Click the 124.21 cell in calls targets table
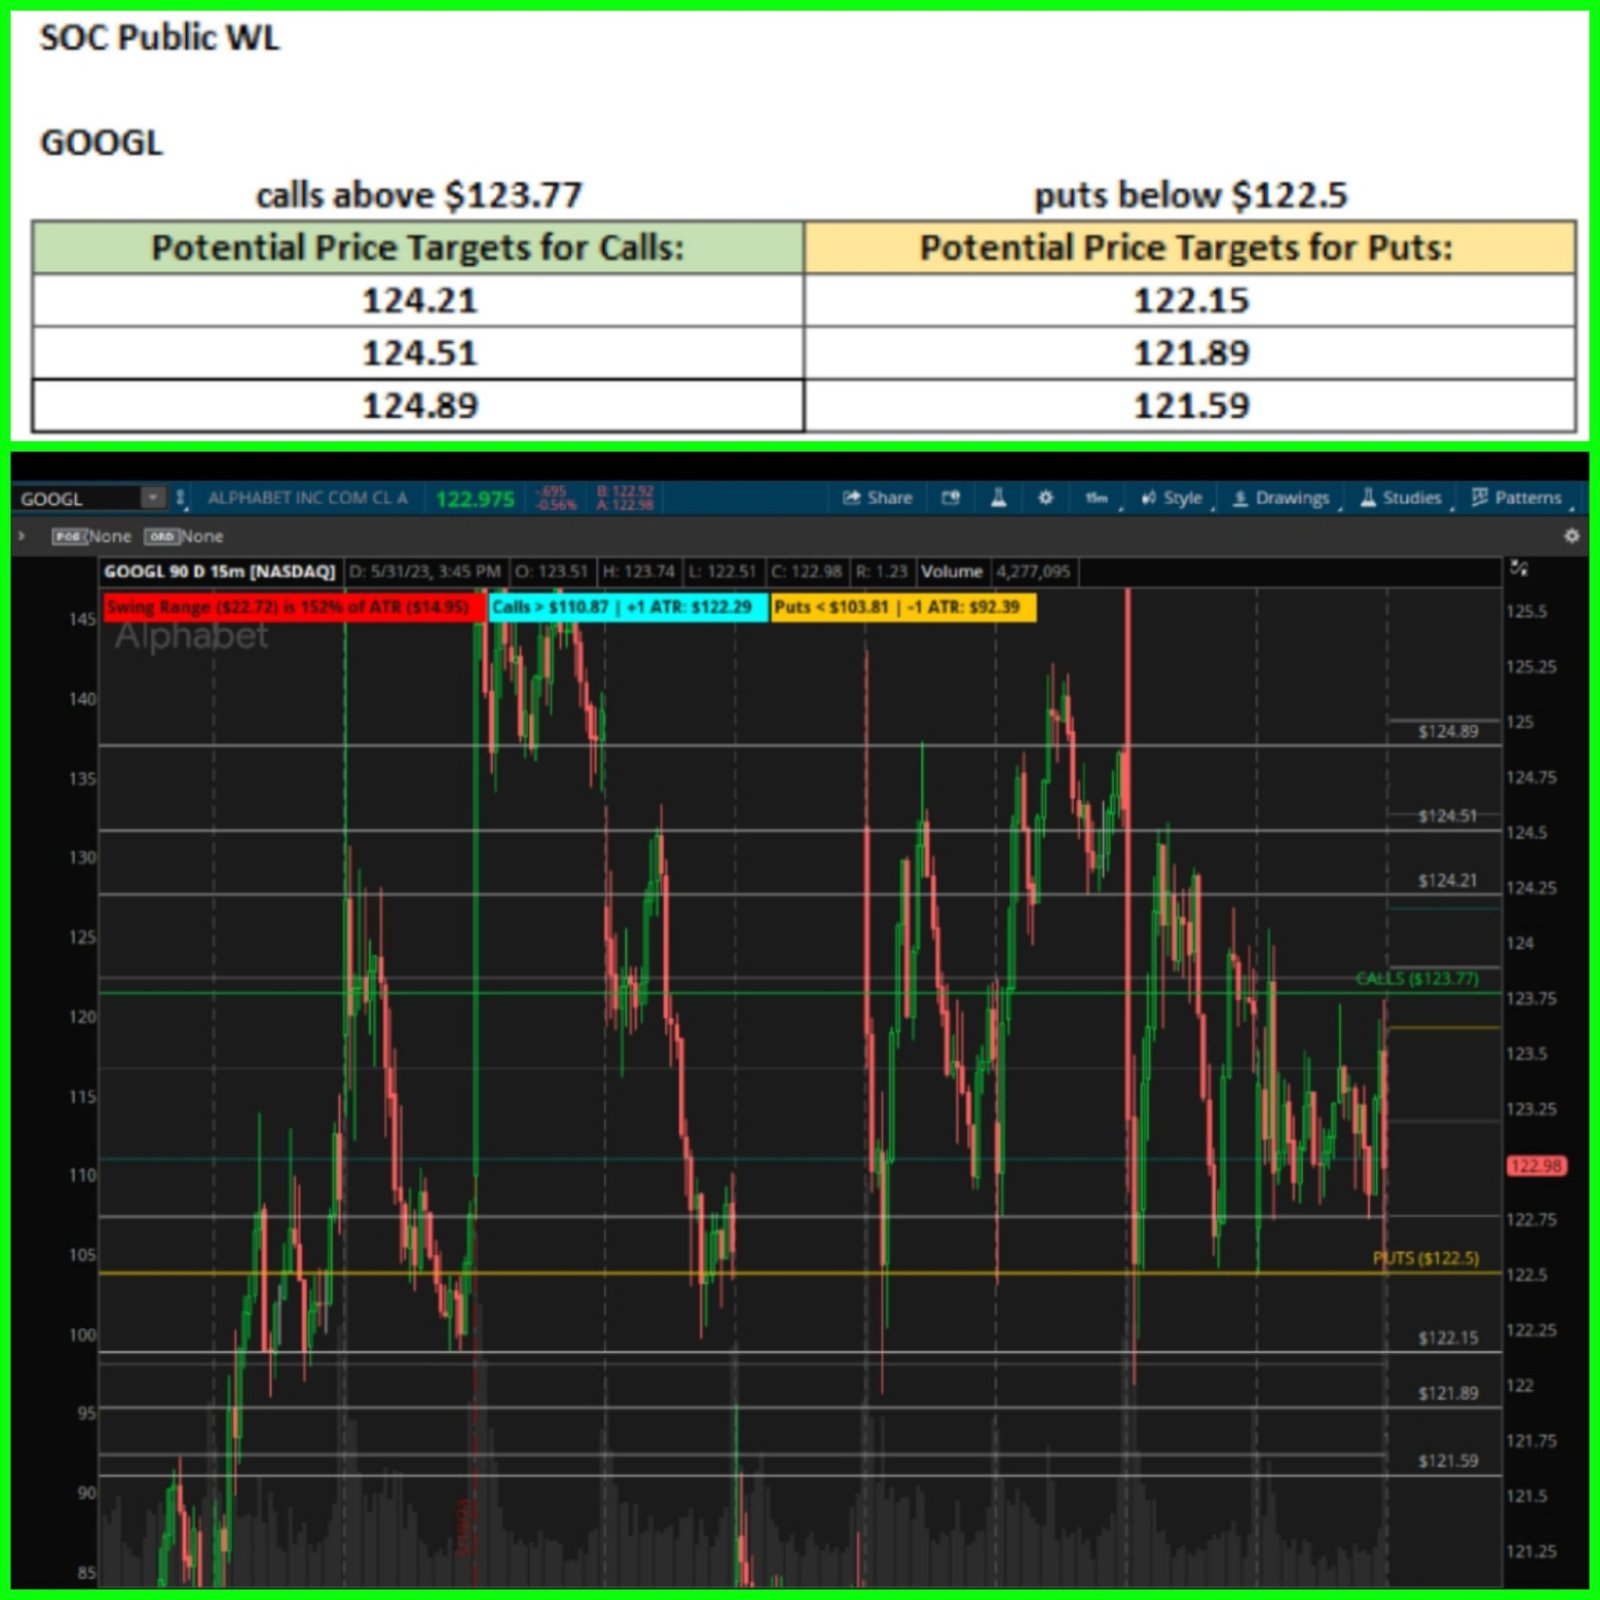 [x=418, y=300]
